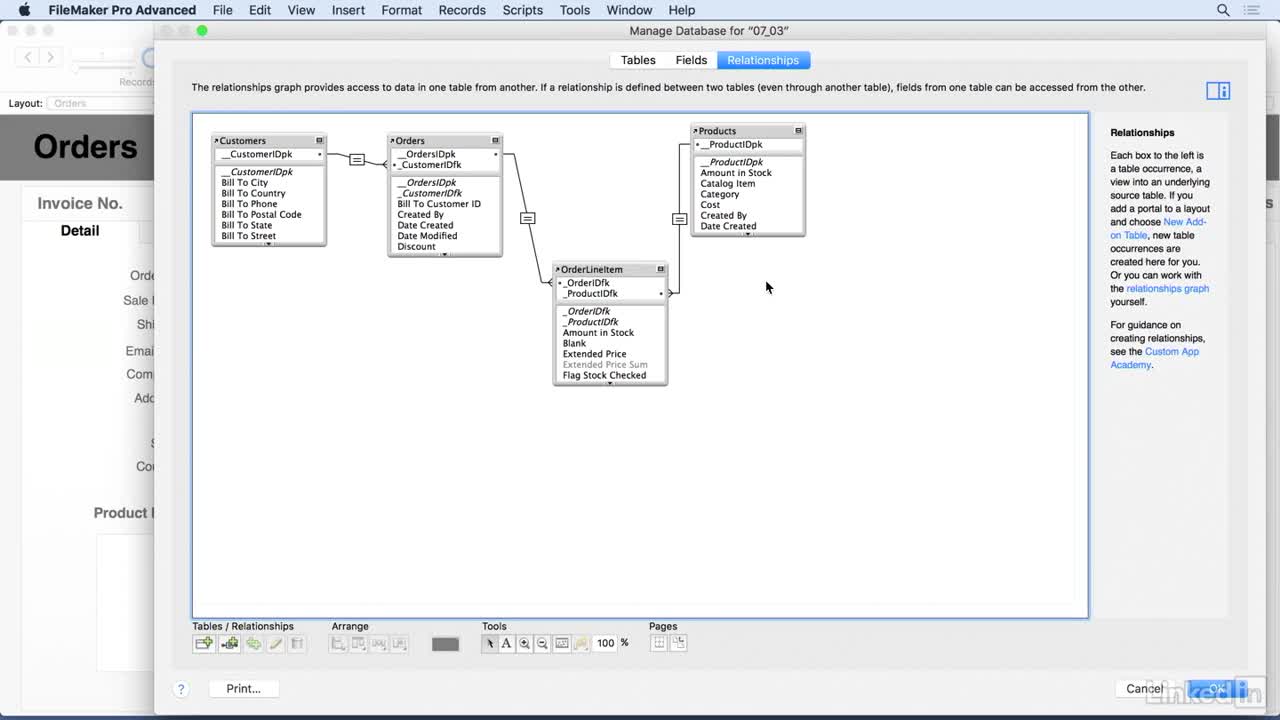Select Extended Price field in OrderLineItem
Screen dimensions: 1280x720
tap(595, 354)
